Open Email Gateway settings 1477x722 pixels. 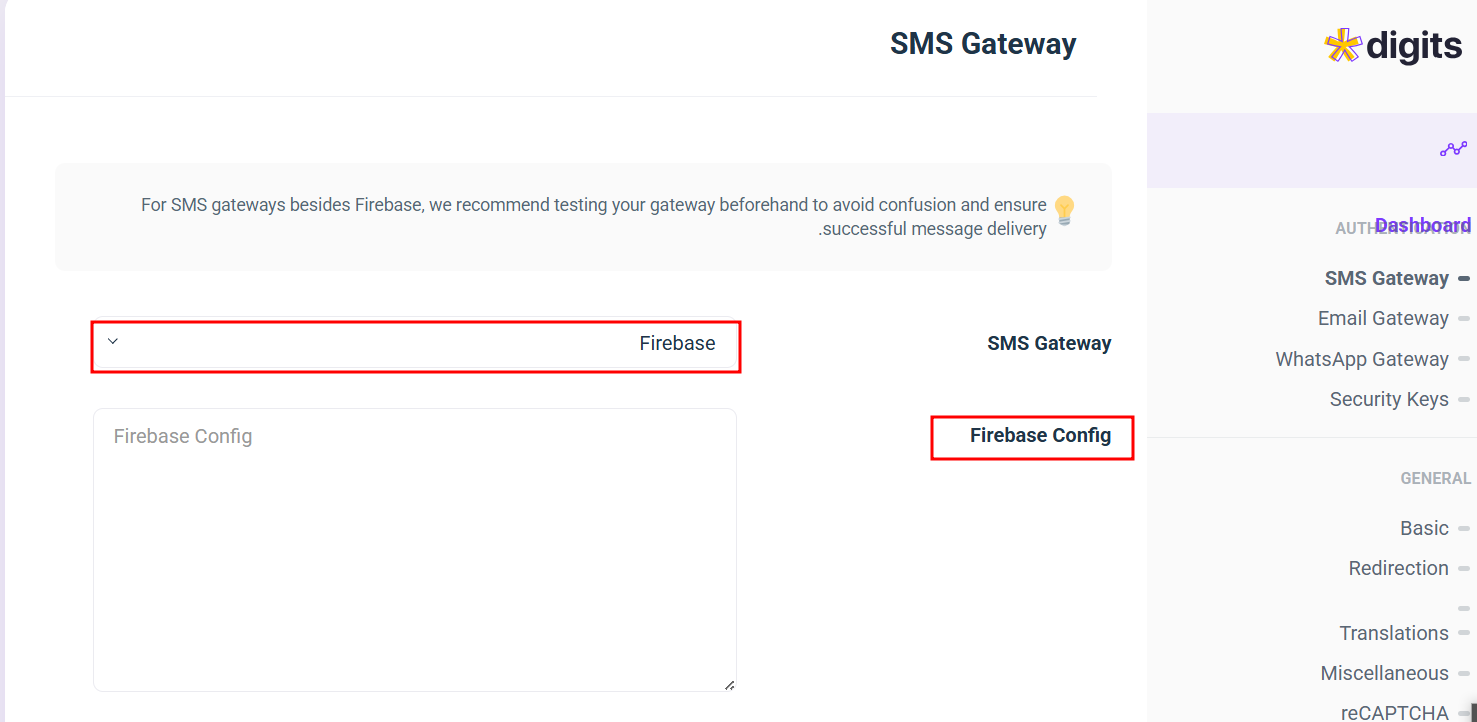tap(1383, 318)
